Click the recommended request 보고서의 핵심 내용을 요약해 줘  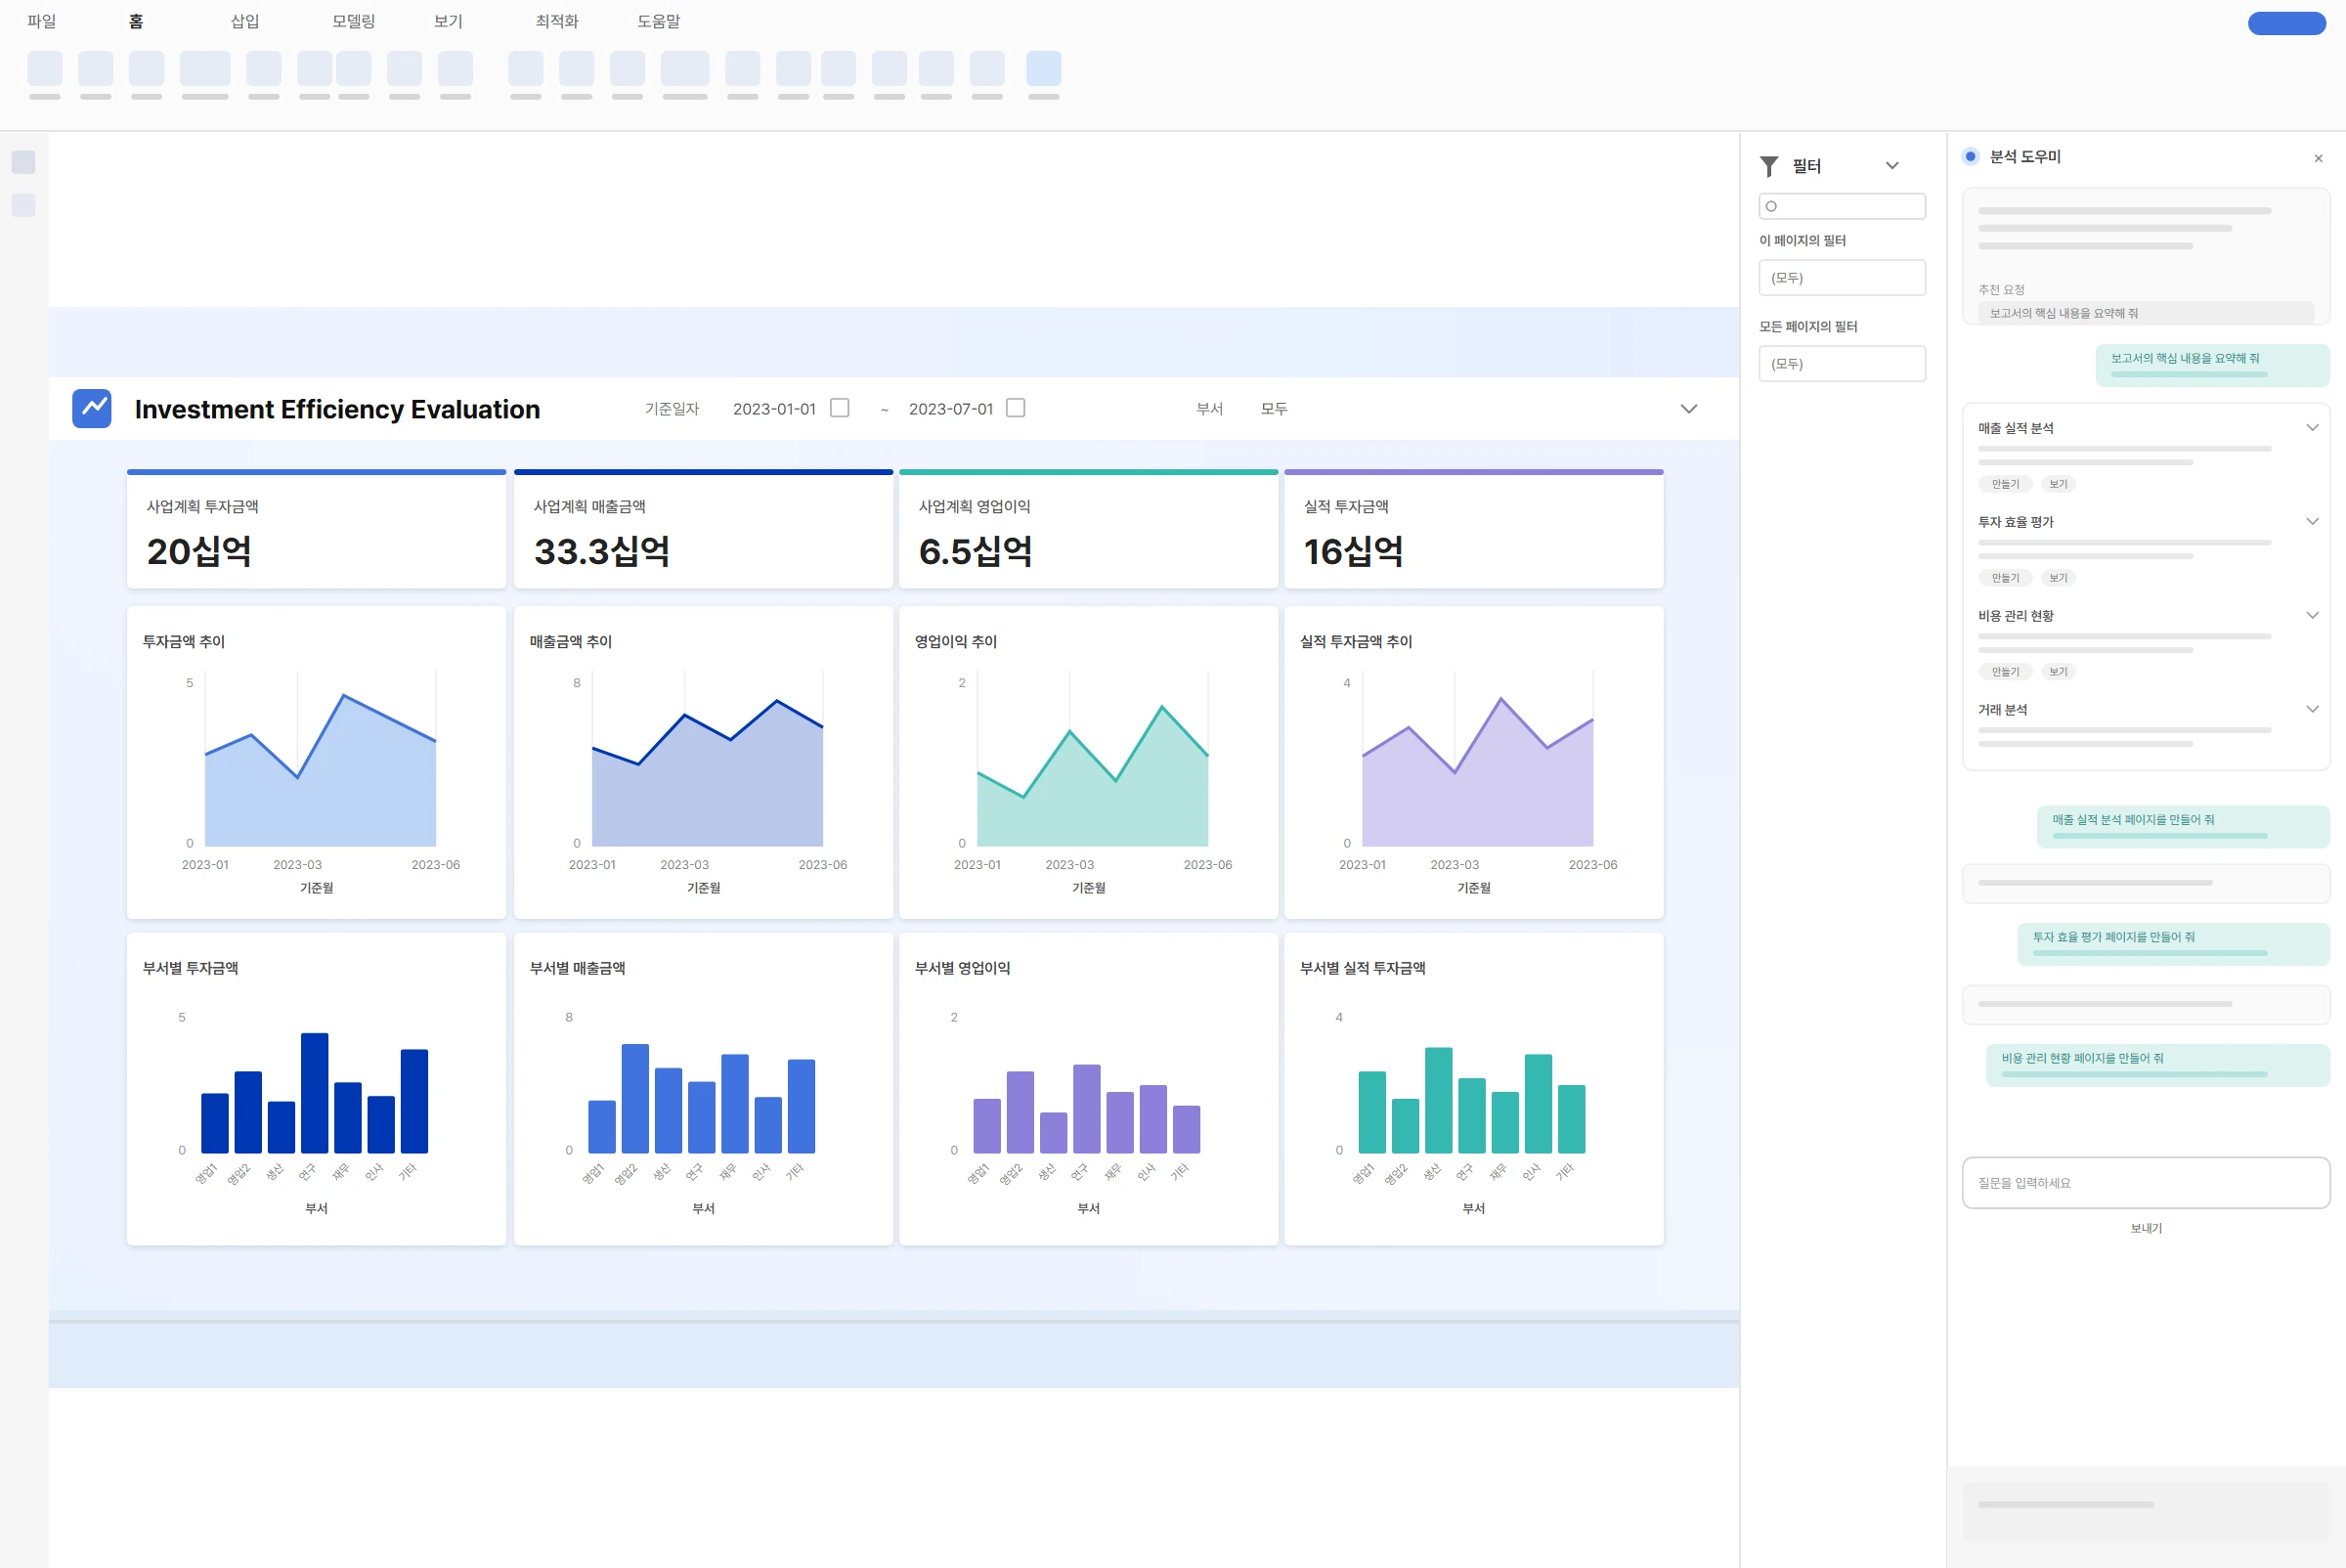point(2145,313)
